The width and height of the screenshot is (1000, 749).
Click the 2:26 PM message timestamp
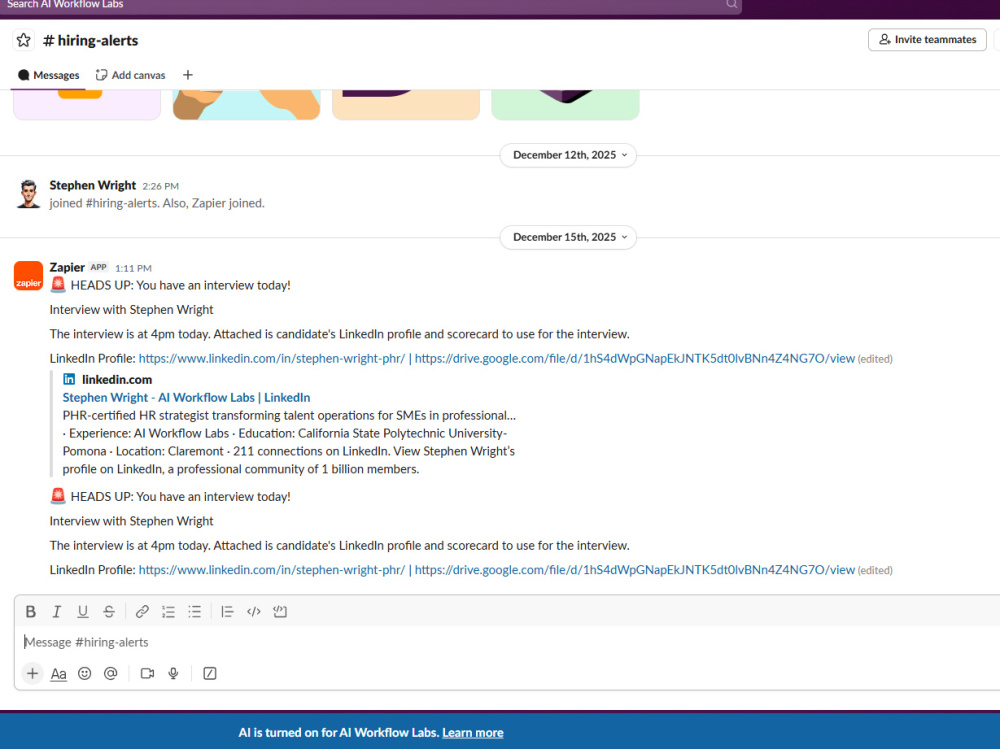pos(161,186)
